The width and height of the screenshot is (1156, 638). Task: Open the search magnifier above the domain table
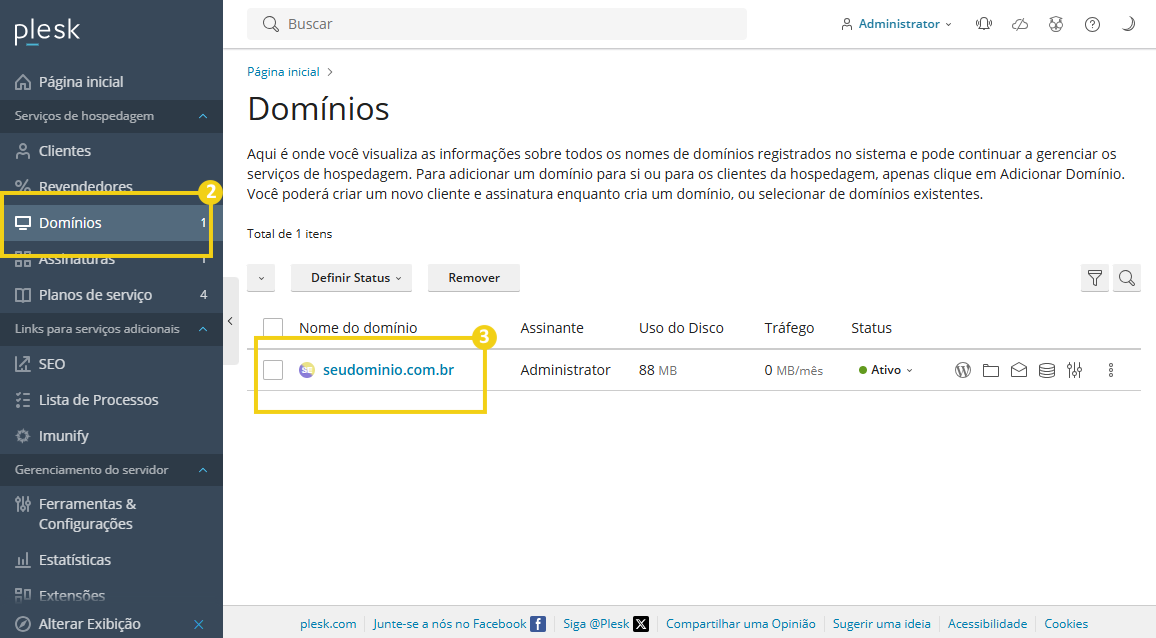[1127, 278]
